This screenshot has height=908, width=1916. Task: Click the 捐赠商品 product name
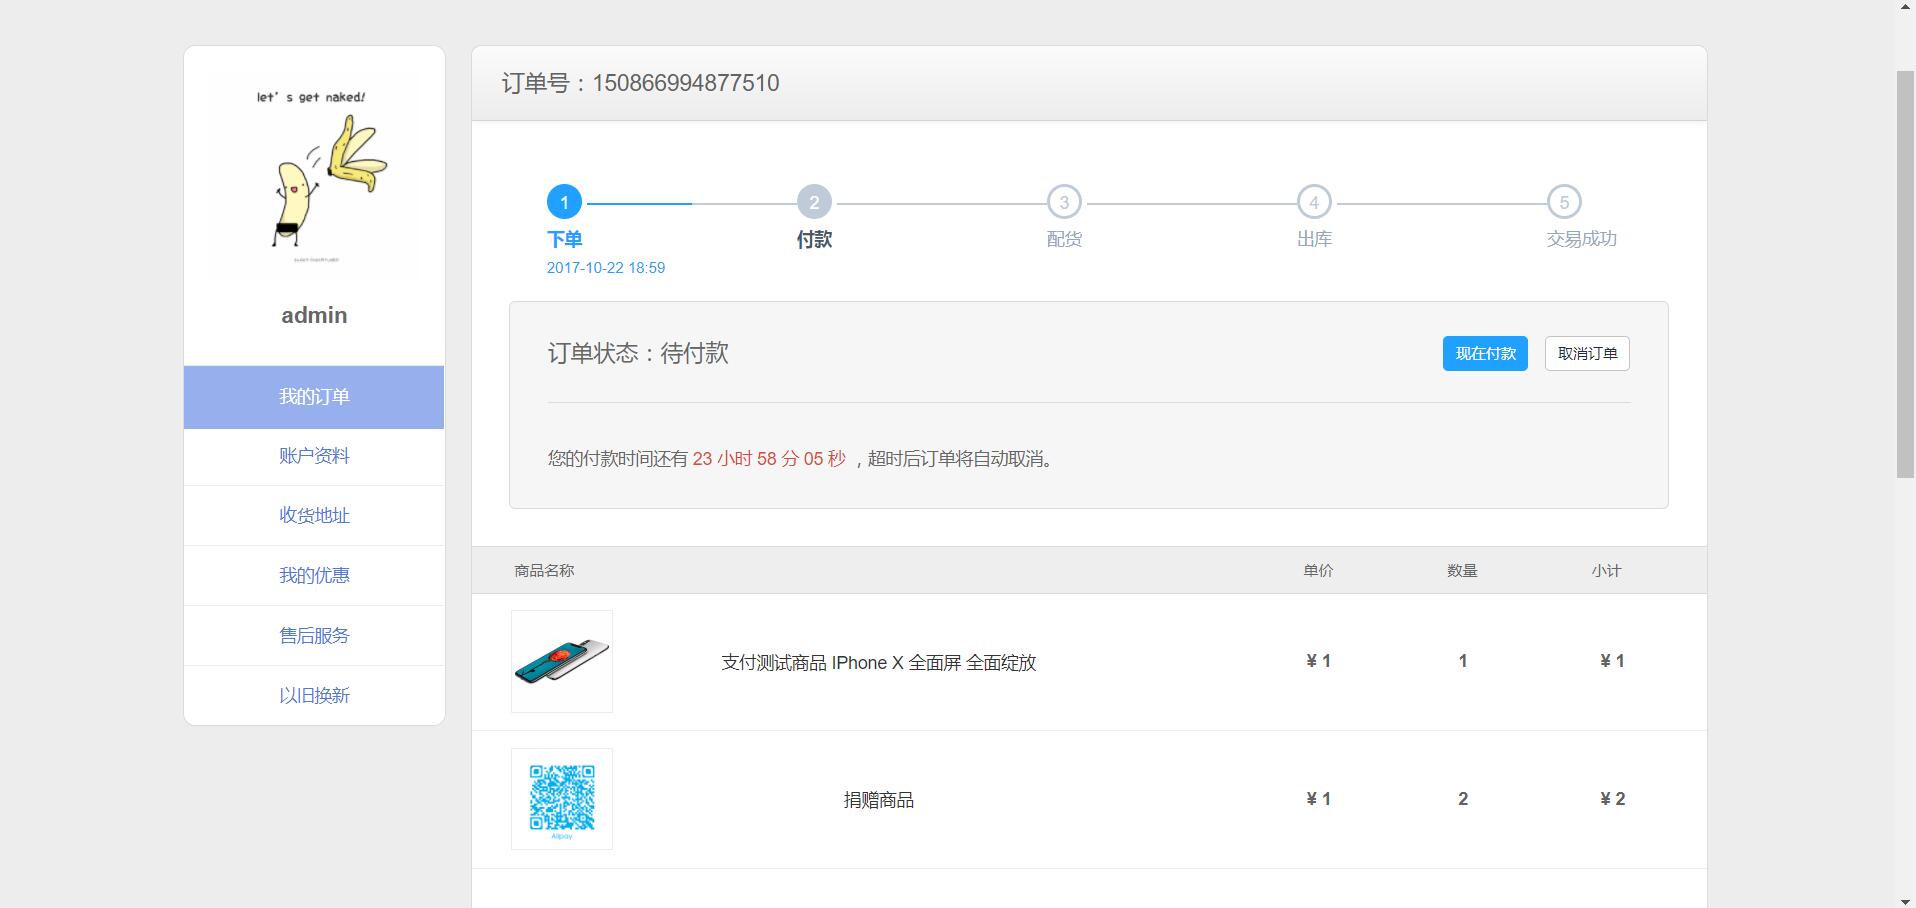pyautogui.click(x=878, y=800)
